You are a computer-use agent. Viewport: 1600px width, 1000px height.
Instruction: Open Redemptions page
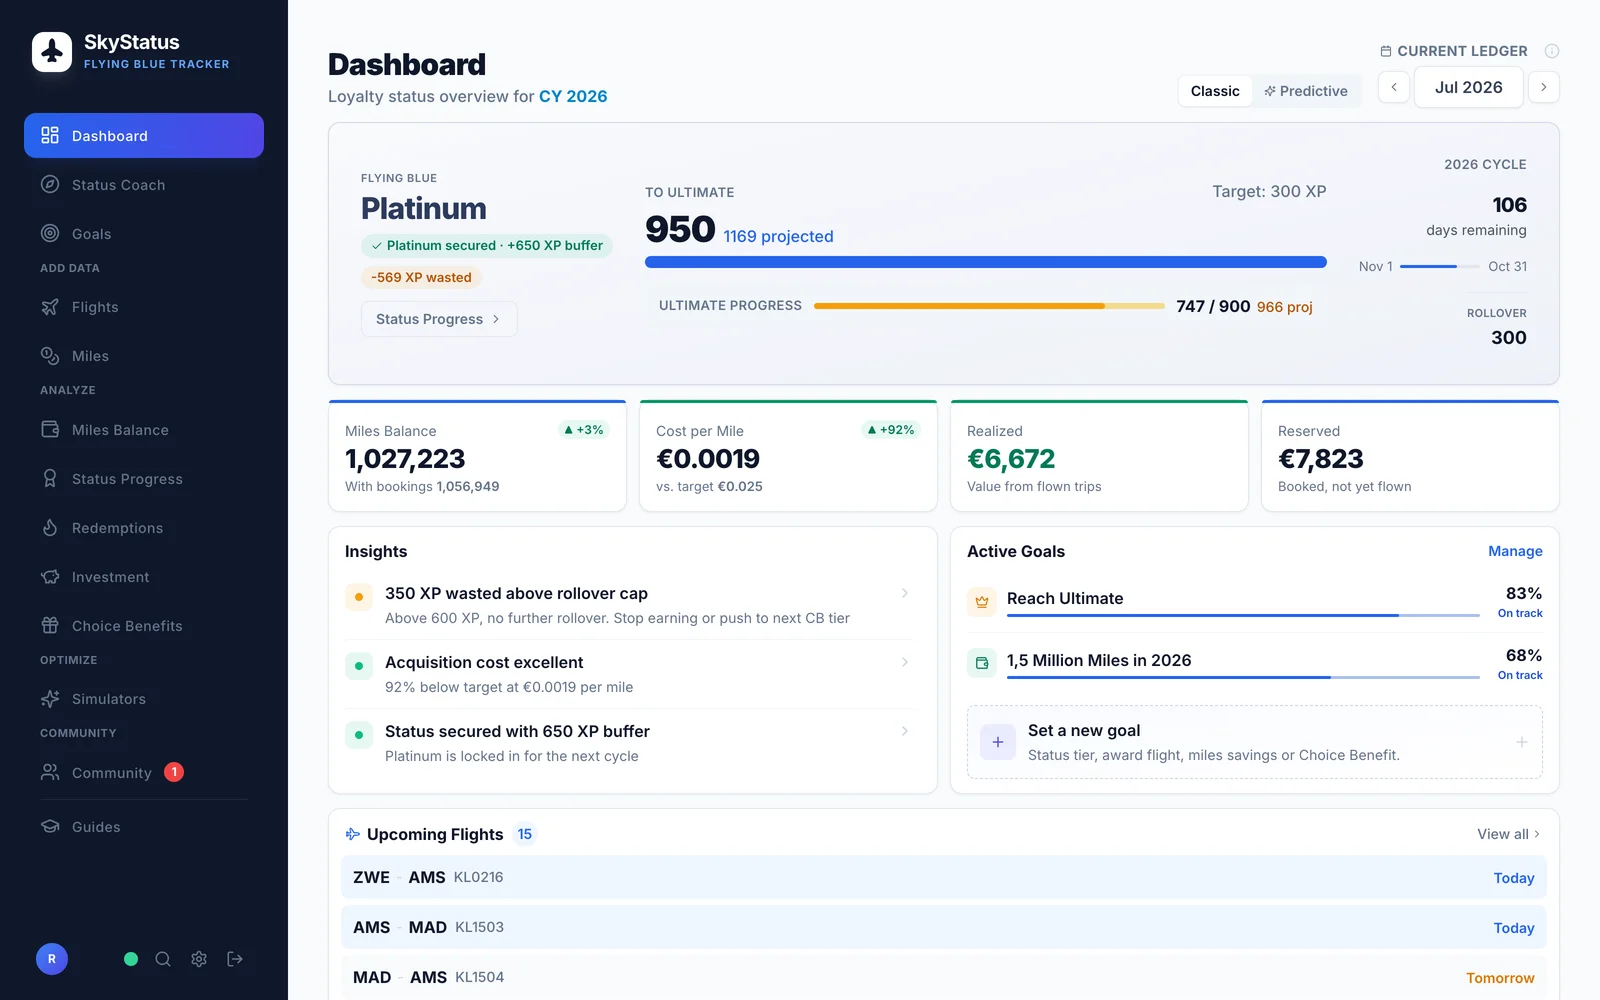point(144,528)
